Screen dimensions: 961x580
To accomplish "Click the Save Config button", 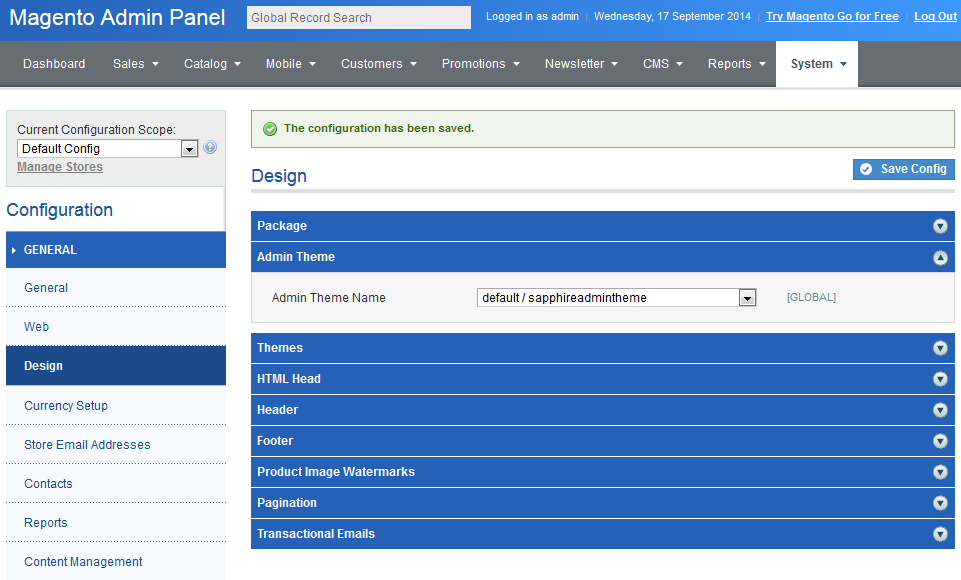I will (x=903, y=169).
